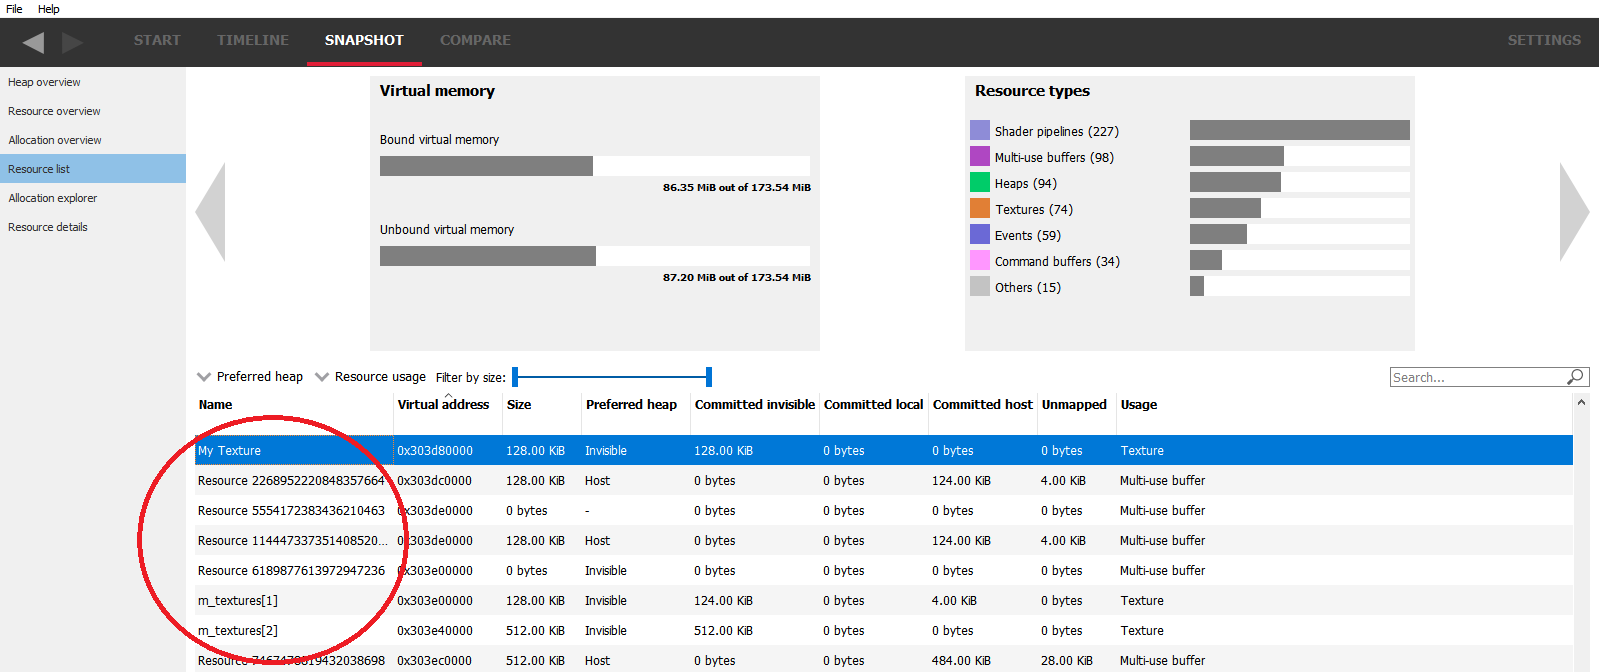1601x672 pixels.
Task: Switch to the TIMELINE tab
Action: tap(252, 40)
